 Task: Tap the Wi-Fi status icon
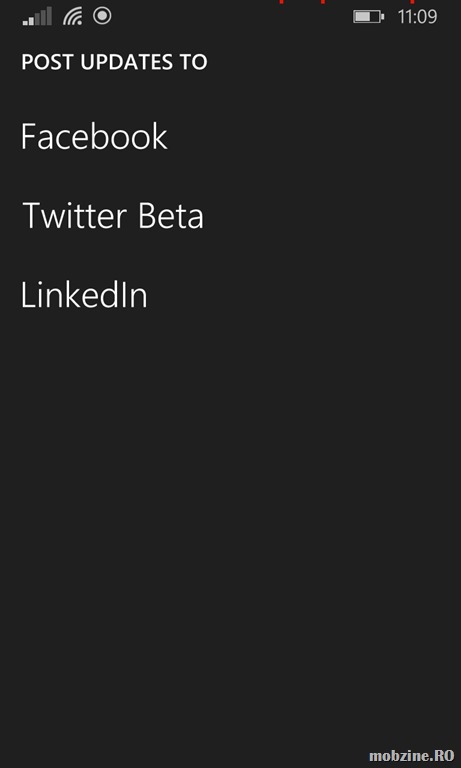(x=73, y=16)
